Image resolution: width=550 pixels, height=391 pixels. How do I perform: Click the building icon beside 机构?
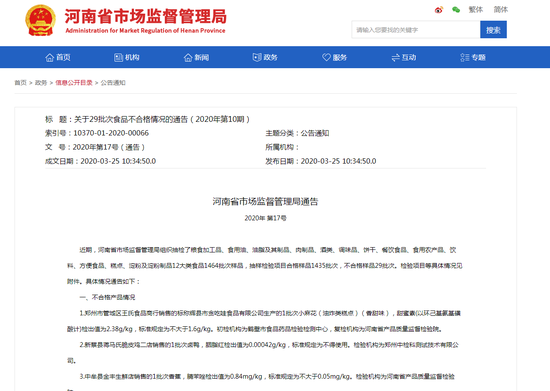pos(118,58)
